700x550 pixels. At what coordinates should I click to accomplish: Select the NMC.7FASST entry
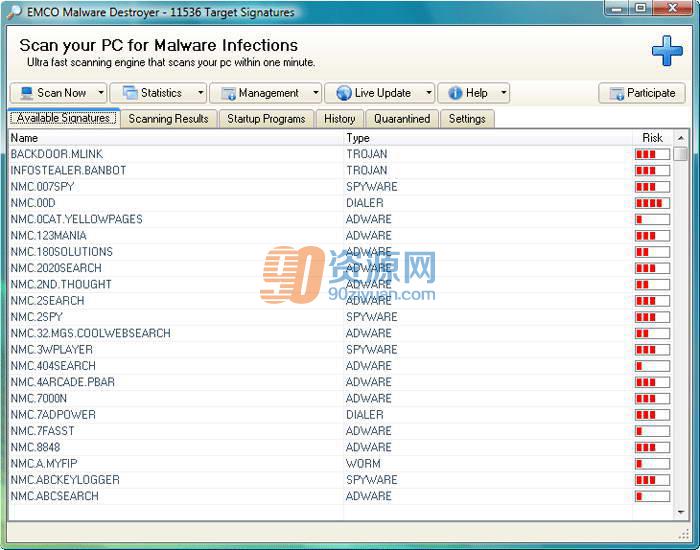[x=341, y=431]
